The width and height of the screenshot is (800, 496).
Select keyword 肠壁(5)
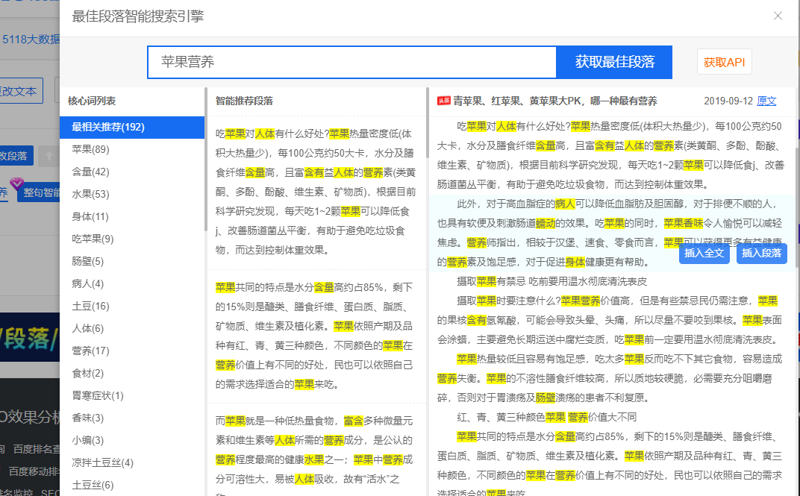88,261
